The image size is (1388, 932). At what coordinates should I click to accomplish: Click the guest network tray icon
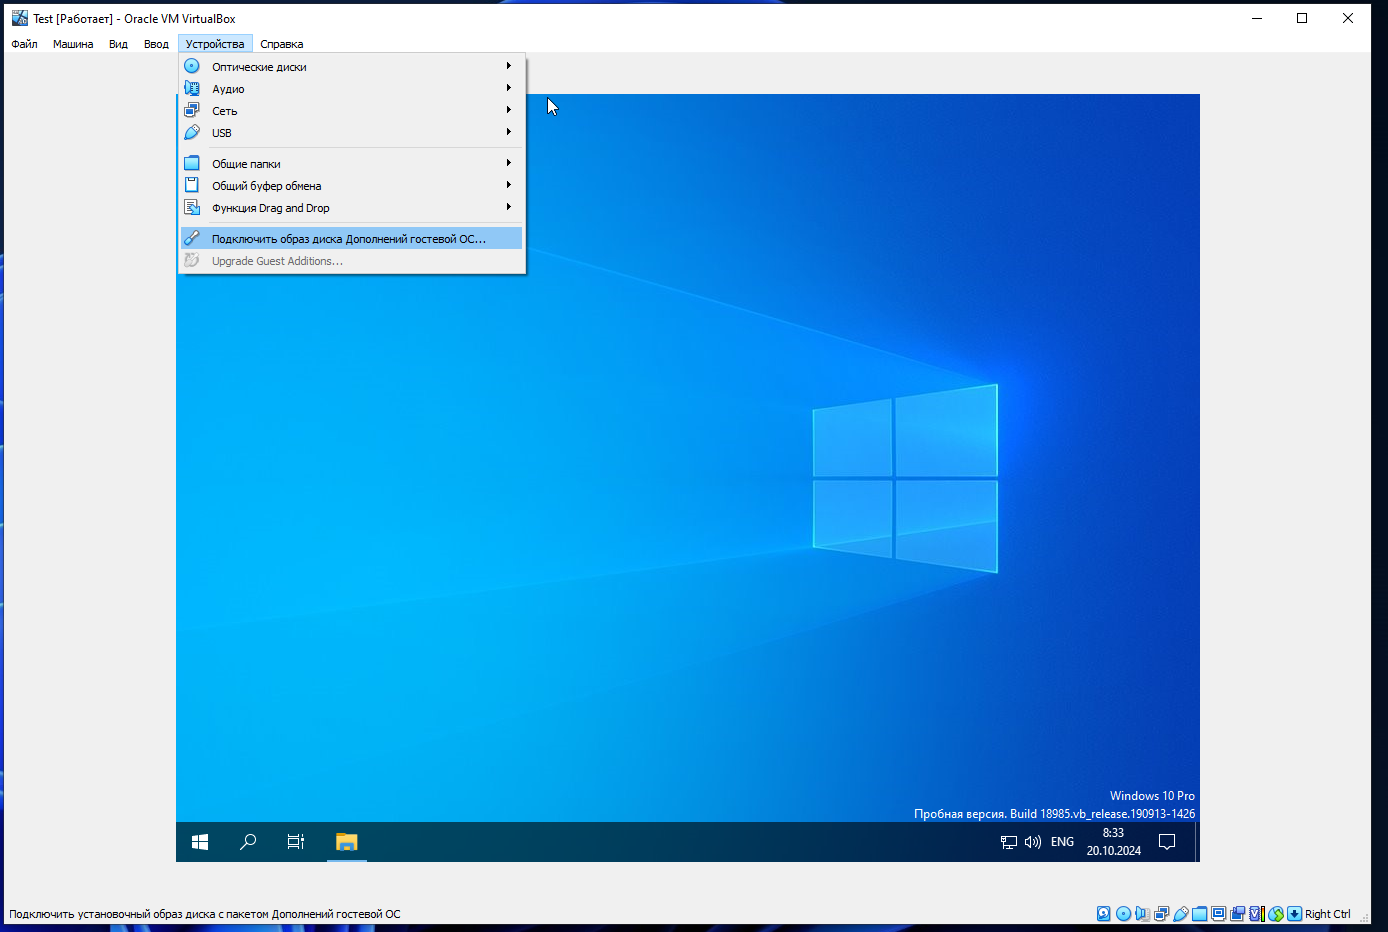coord(1009,842)
